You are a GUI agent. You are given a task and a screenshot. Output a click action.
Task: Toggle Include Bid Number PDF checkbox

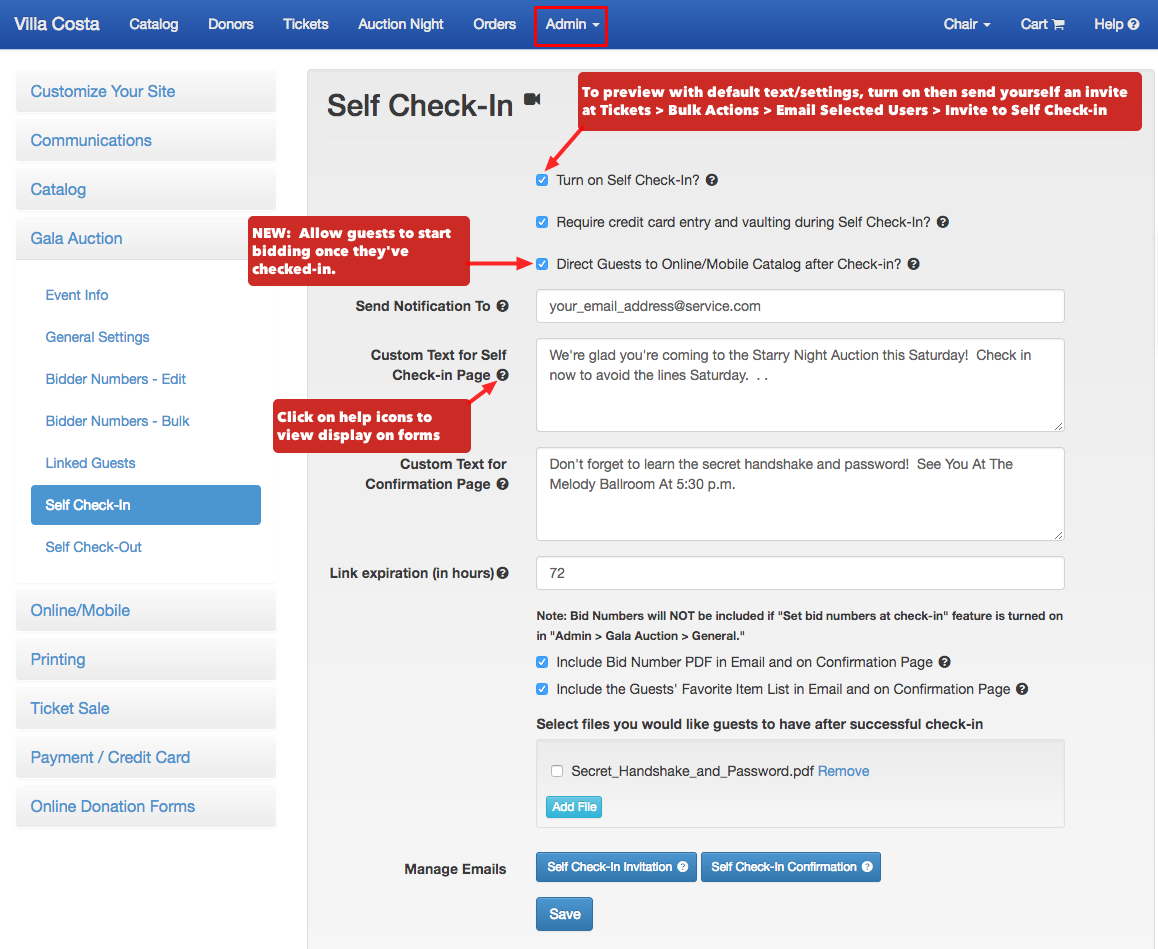point(542,662)
